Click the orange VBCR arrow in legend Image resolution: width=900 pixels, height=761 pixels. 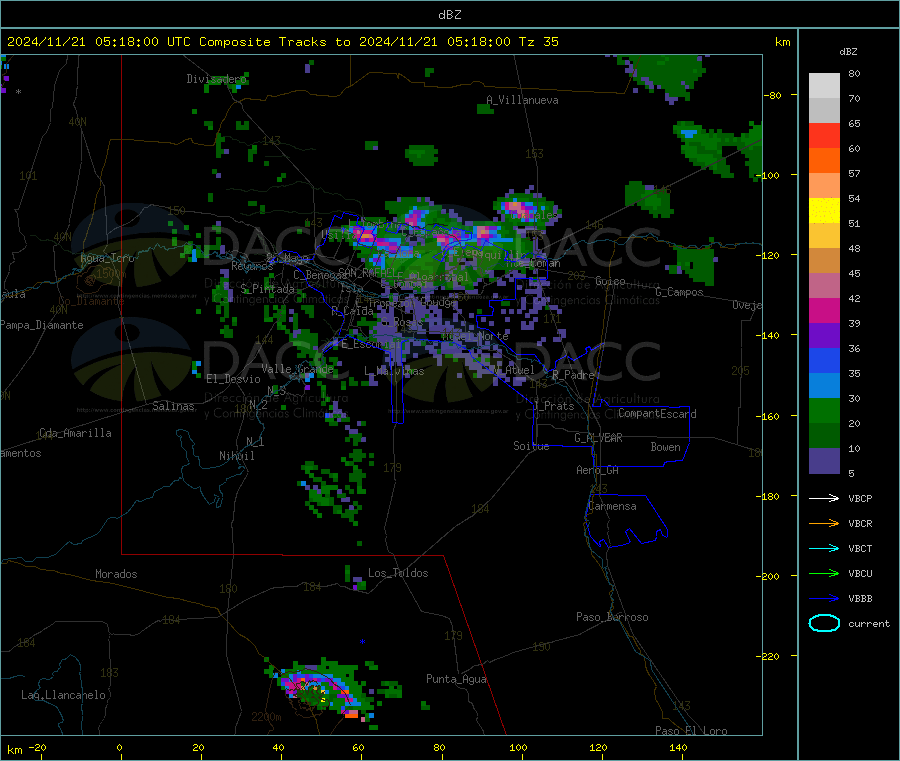click(x=824, y=523)
